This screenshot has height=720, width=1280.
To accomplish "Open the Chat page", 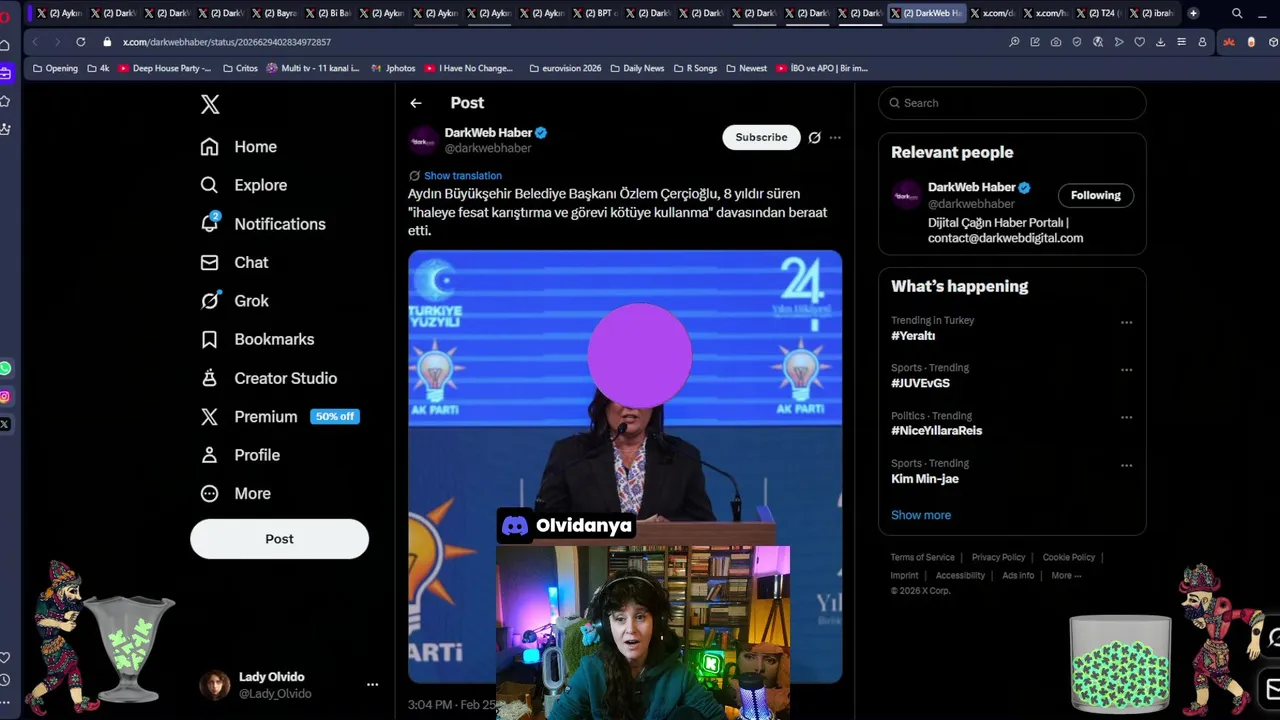I will (x=234, y=262).
